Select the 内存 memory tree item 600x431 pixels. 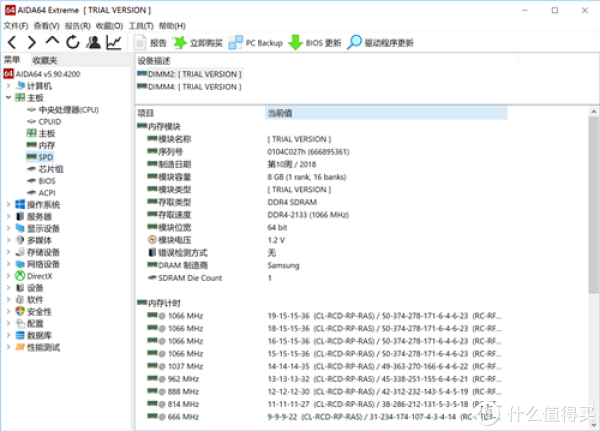click(x=41, y=145)
